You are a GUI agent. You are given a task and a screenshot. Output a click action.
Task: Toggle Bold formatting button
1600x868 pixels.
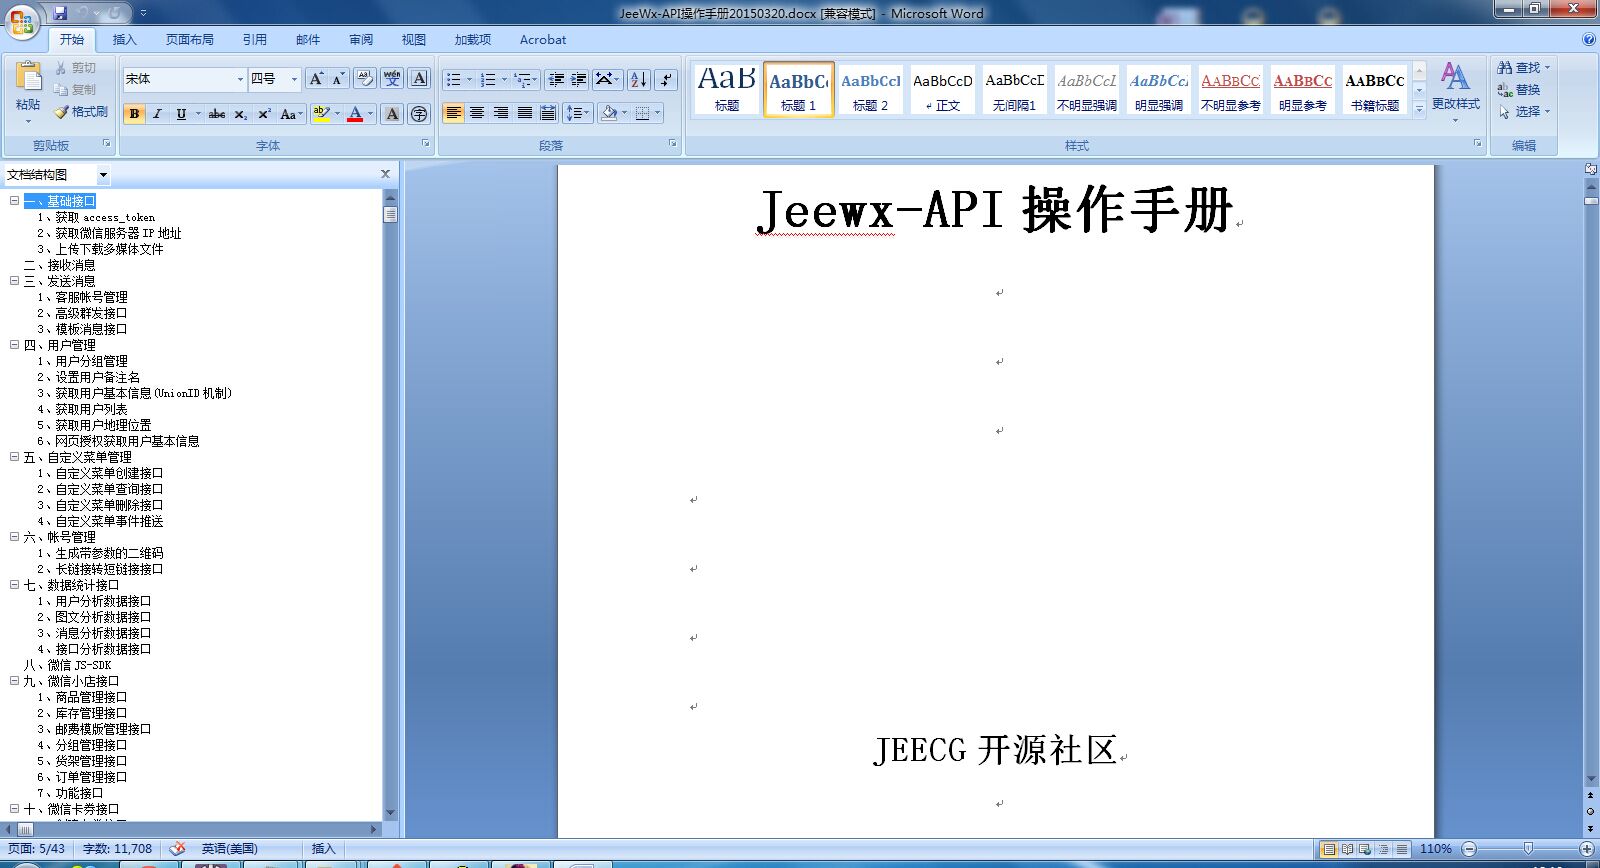point(134,114)
